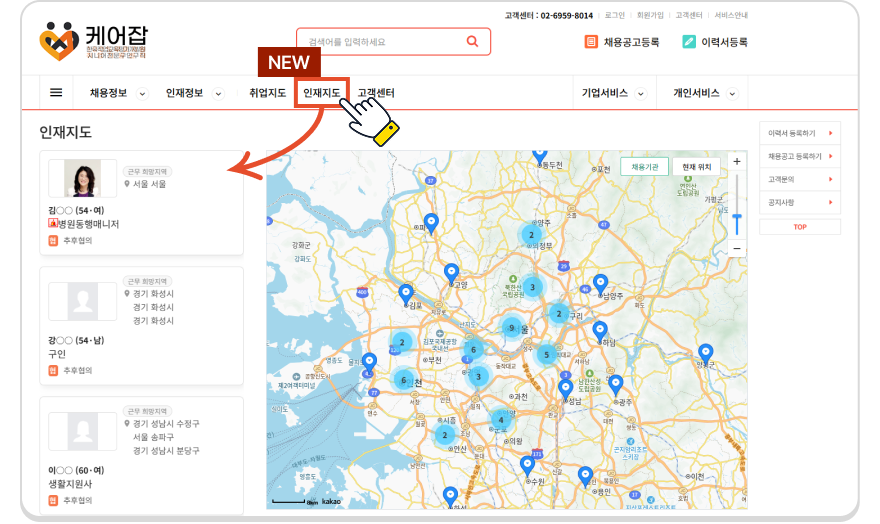This screenshot has height=524, width=880.
Task: Click 고객문의 sidebar button
Action: click(x=800, y=179)
